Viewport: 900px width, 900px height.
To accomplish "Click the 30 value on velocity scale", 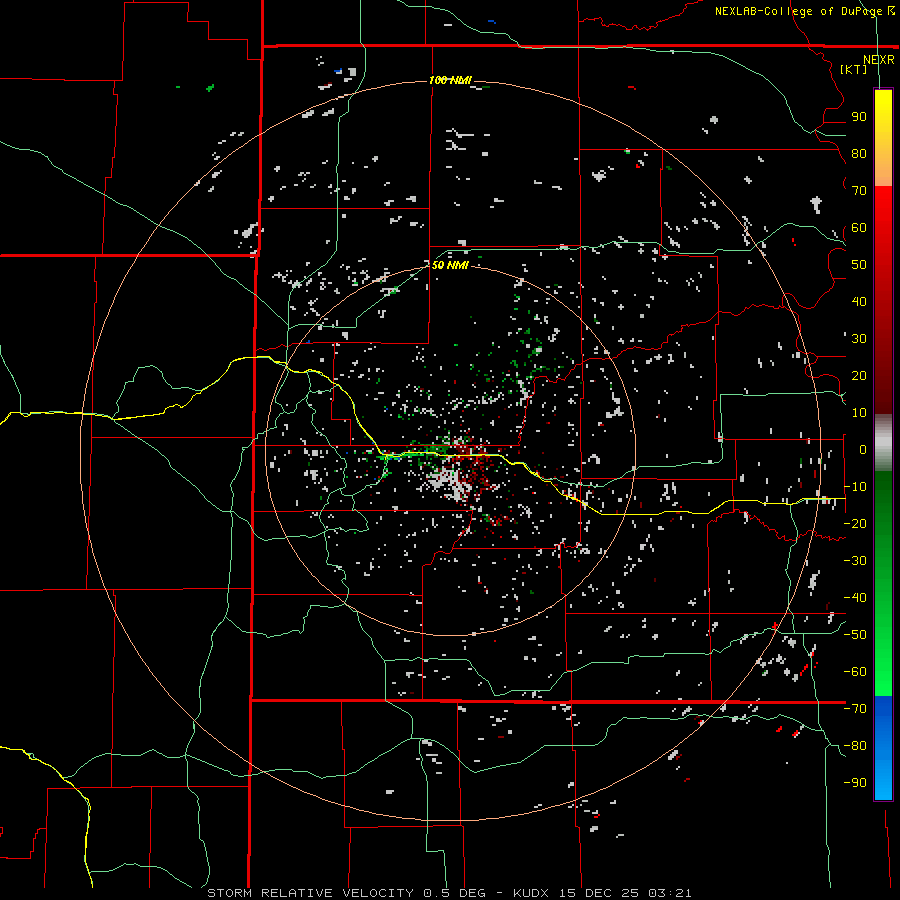I will point(859,339).
